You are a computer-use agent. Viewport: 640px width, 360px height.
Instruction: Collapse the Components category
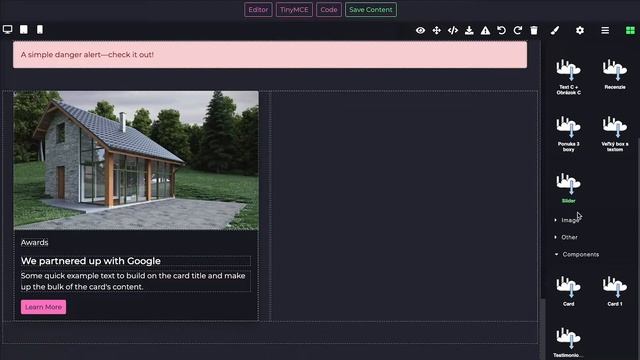(577, 254)
